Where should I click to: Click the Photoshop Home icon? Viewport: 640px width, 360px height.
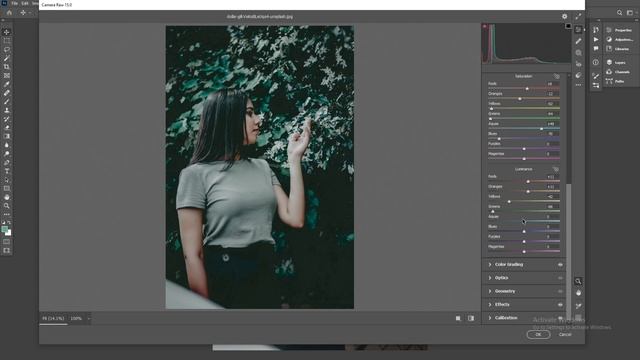[9, 13]
